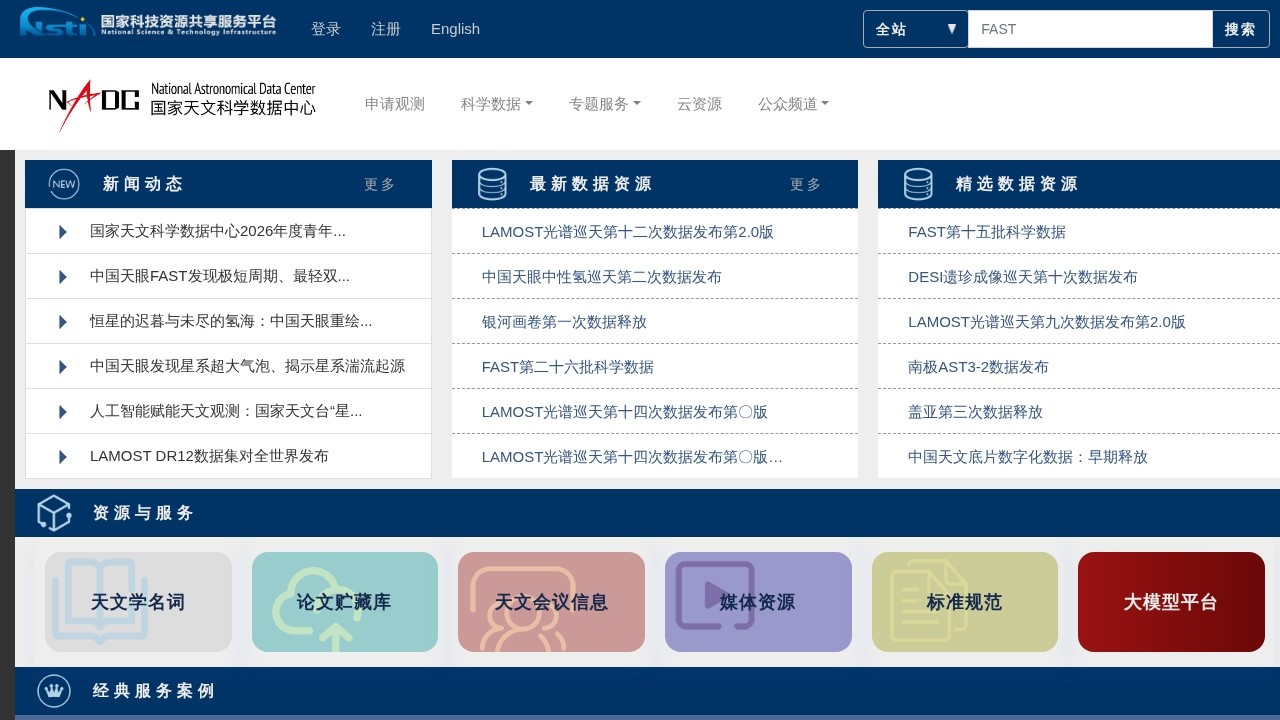Open the 申请观测 nav item

point(395,104)
